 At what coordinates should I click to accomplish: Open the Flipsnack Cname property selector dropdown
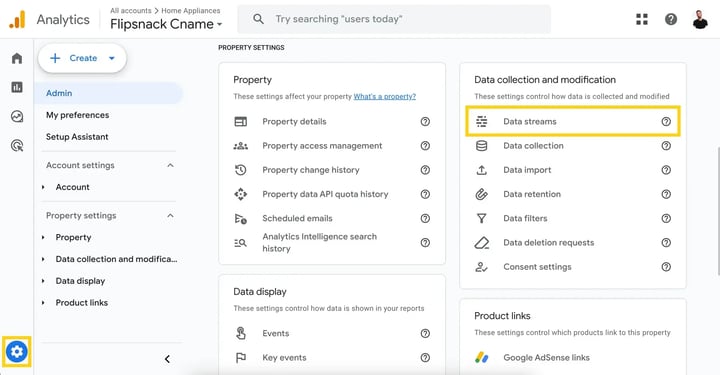tap(166, 24)
